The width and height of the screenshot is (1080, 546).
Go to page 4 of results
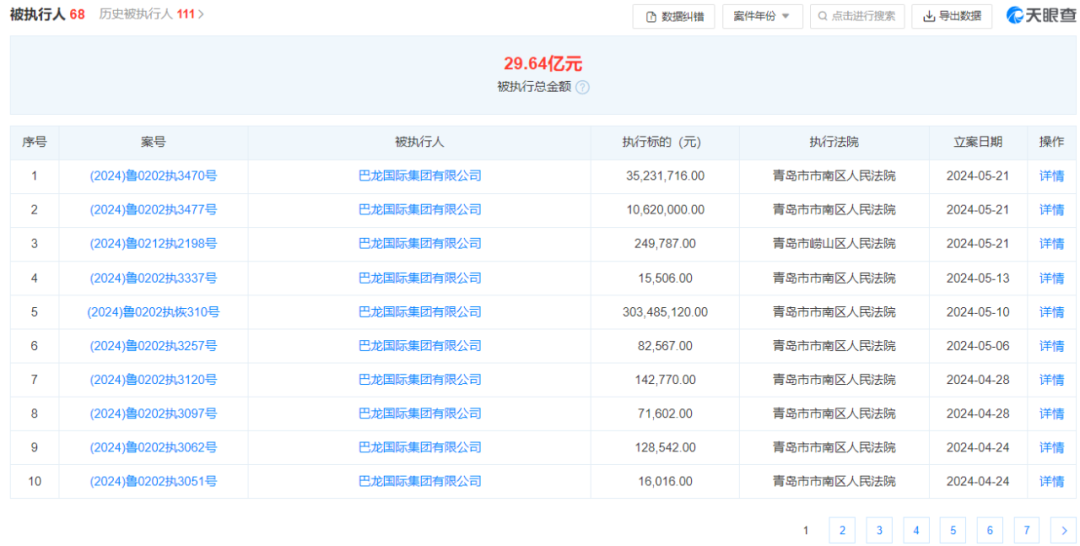[x=916, y=530]
